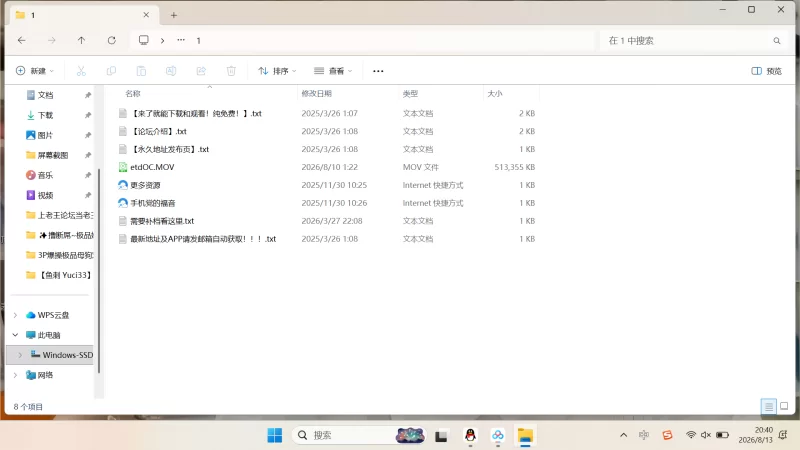The height and width of the screenshot is (450, 800).
Task: Click the muted volume tray icon
Action: click(706, 435)
